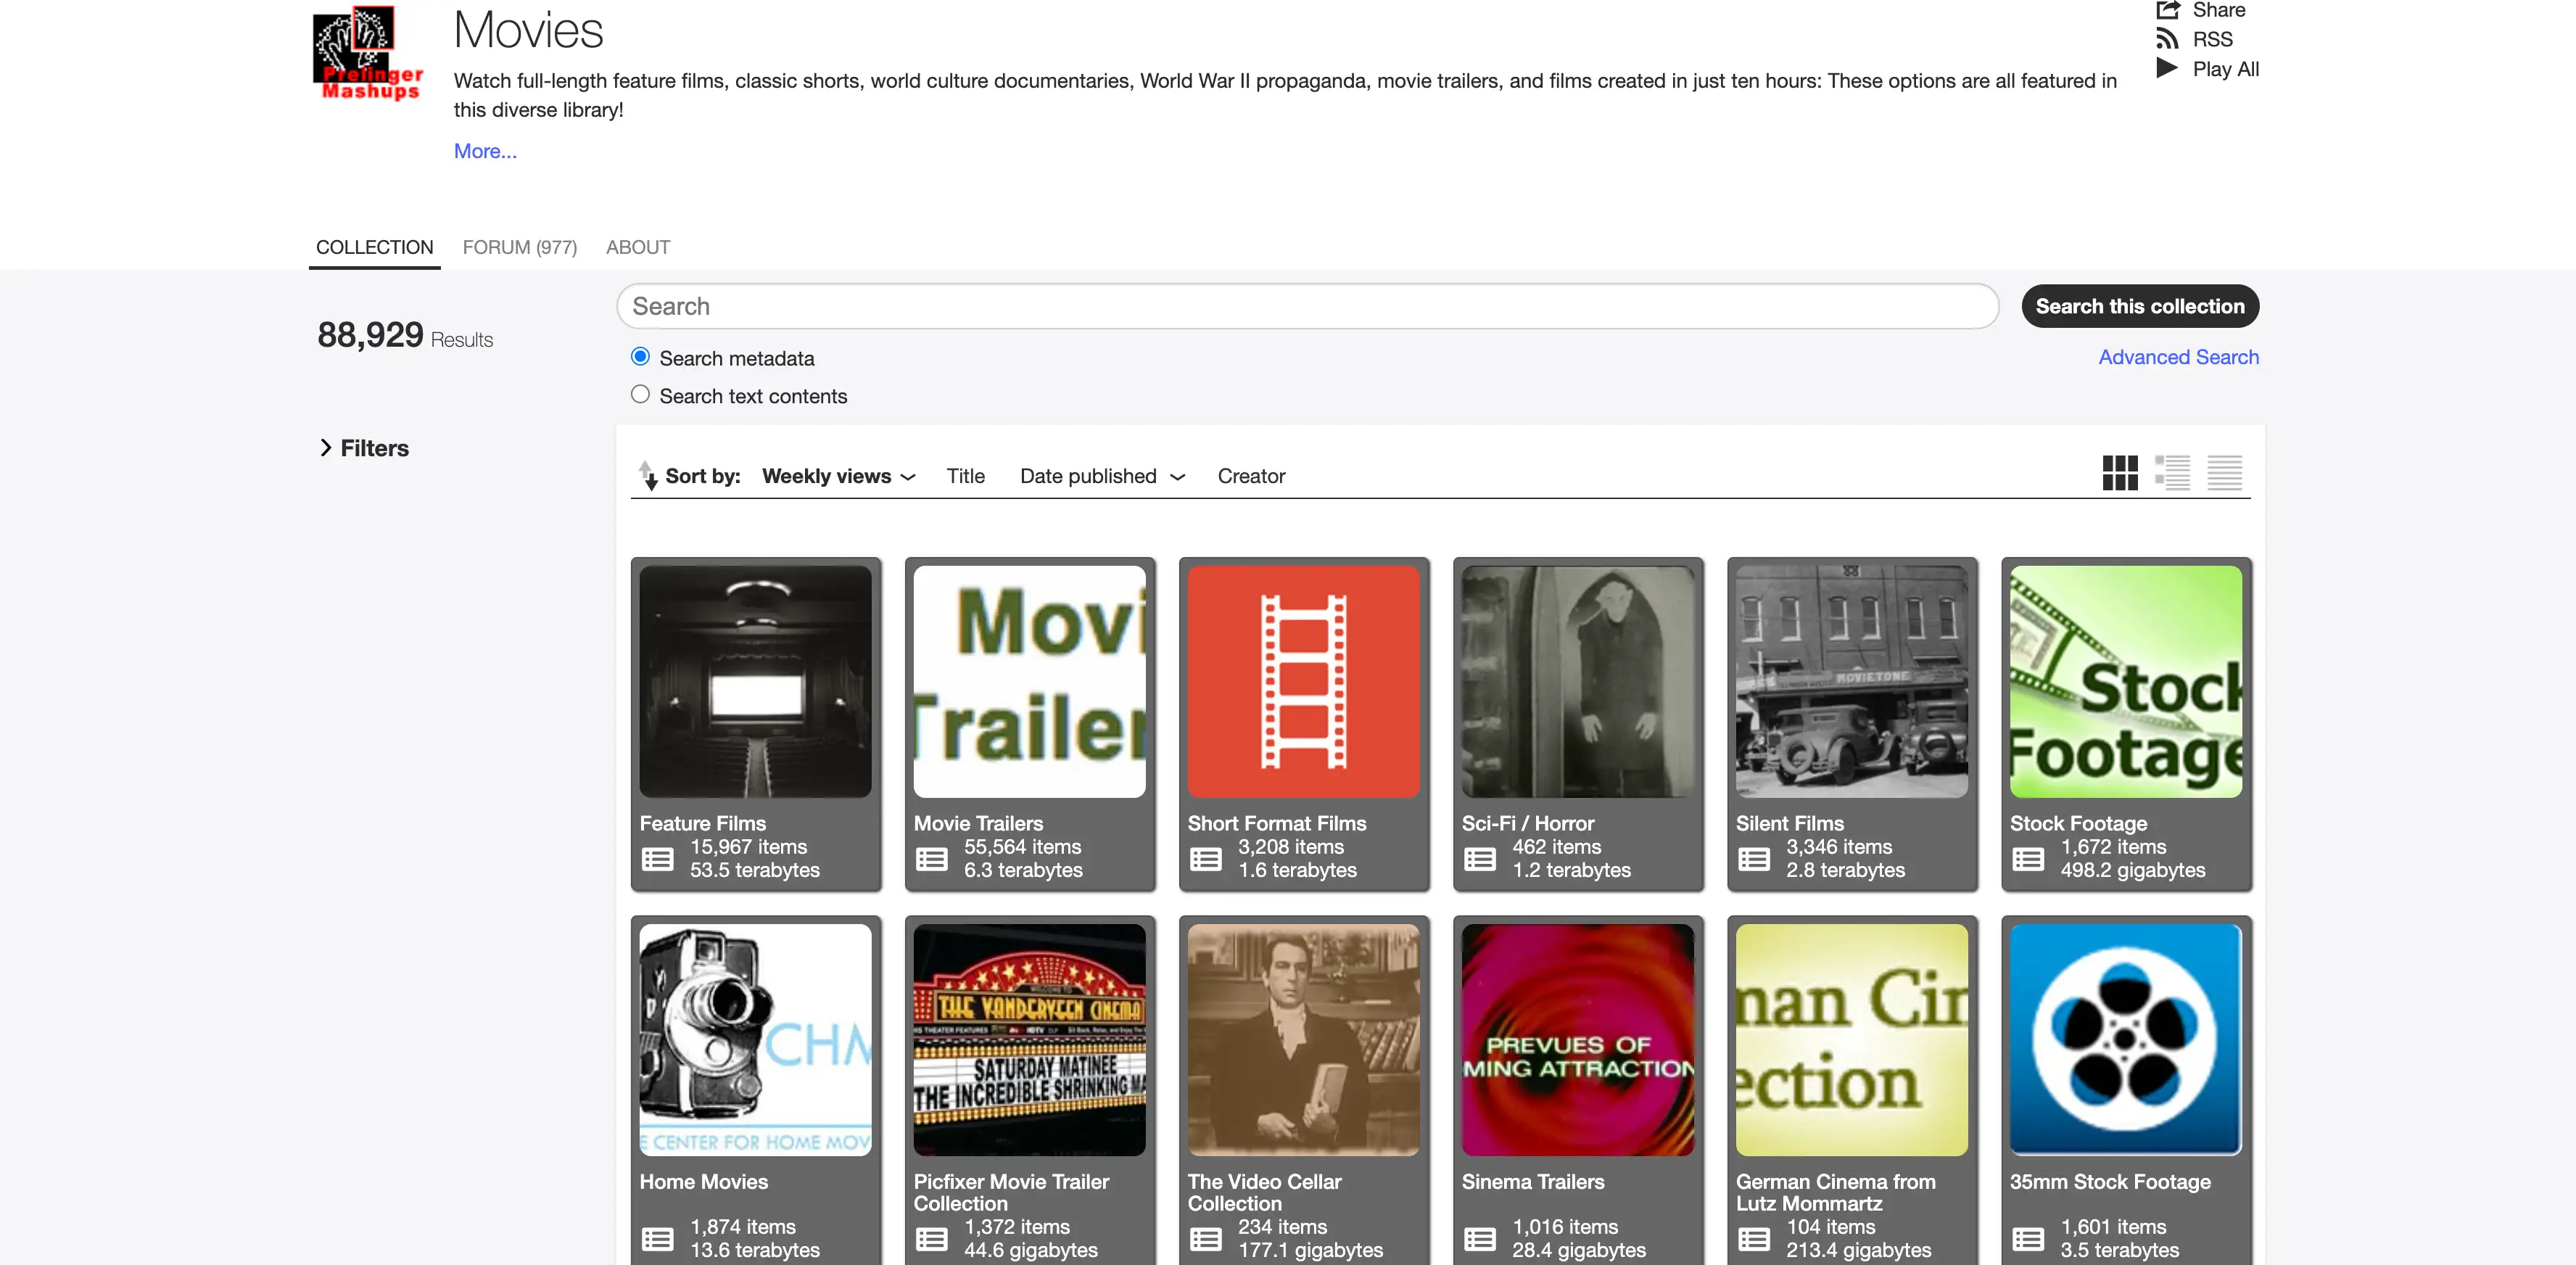This screenshot has height=1265, width=2576.
Task: Focus the Search input field
Action: 1307,306
